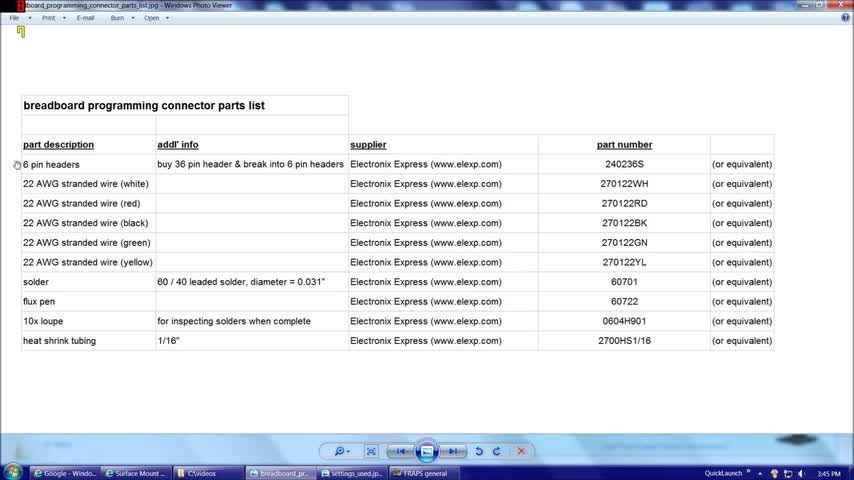Select breadboard_pr taskbar button
The height and width of the screenshot is (480, 854).
280,473
